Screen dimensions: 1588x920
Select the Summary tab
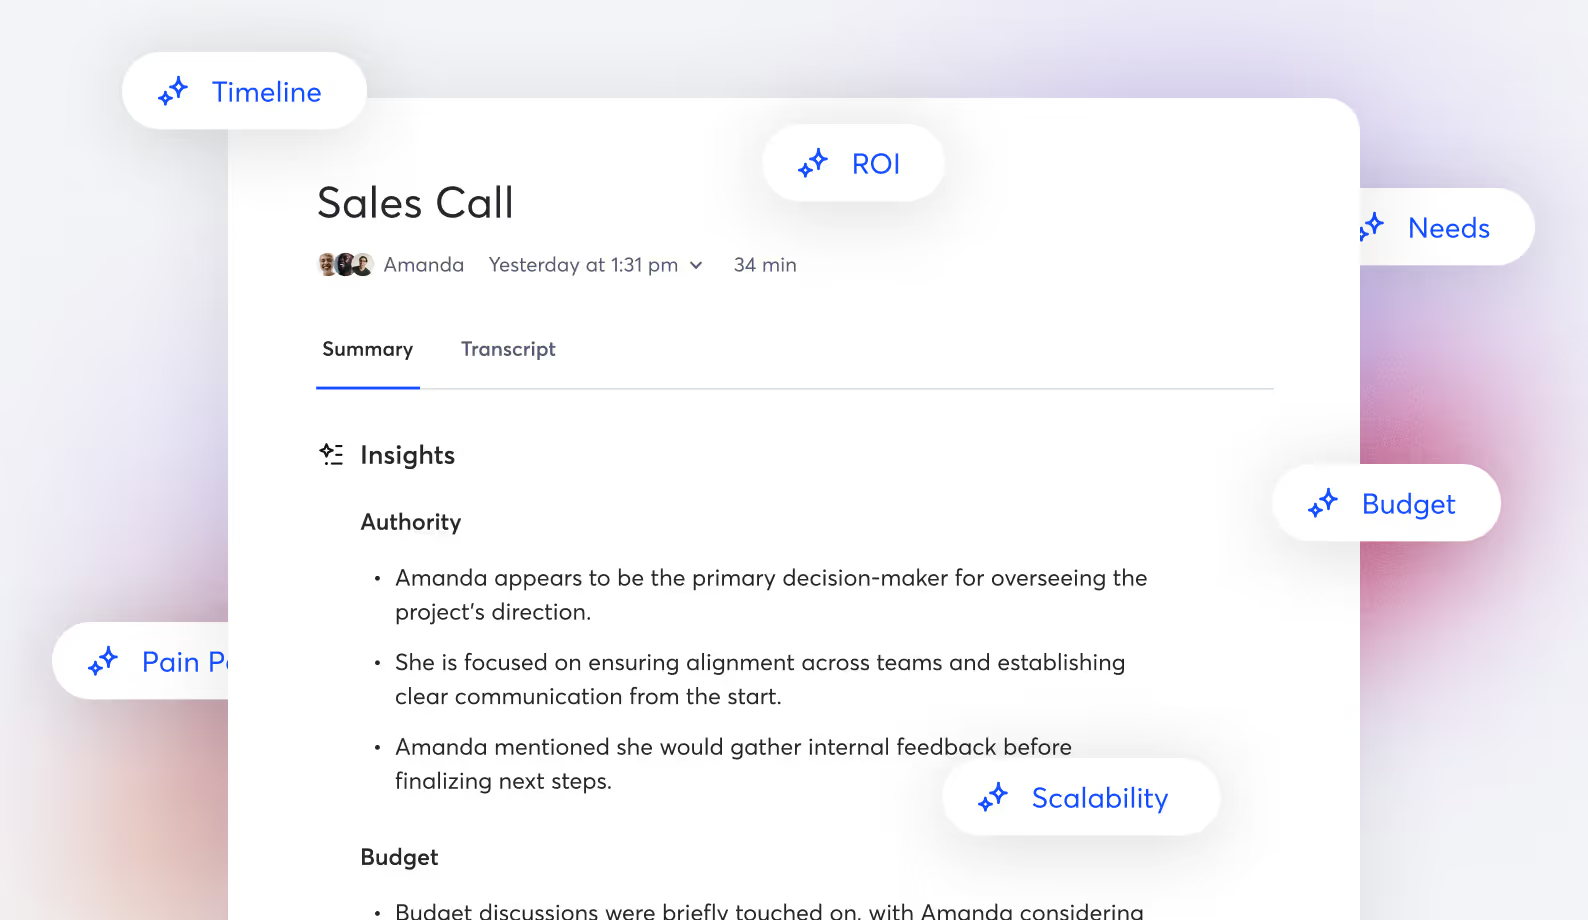click(x=367, y=349)
